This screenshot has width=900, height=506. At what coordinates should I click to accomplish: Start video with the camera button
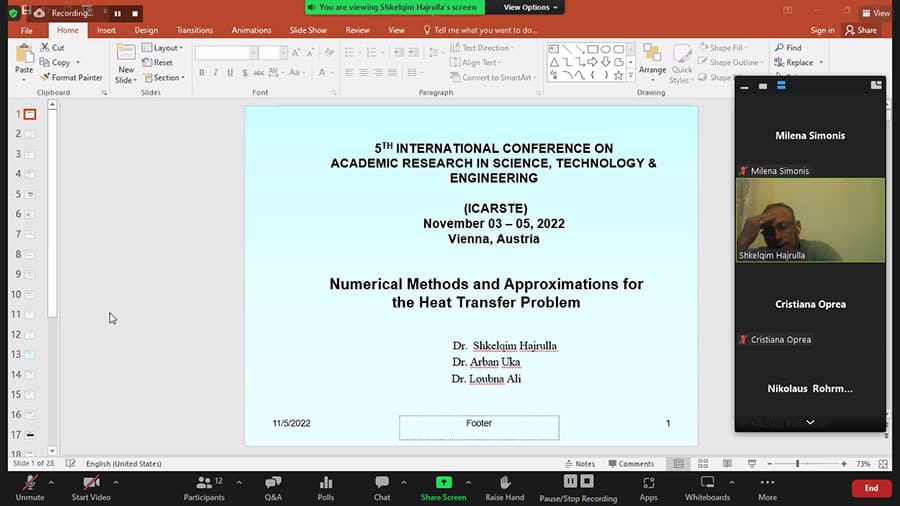point(91,487)
